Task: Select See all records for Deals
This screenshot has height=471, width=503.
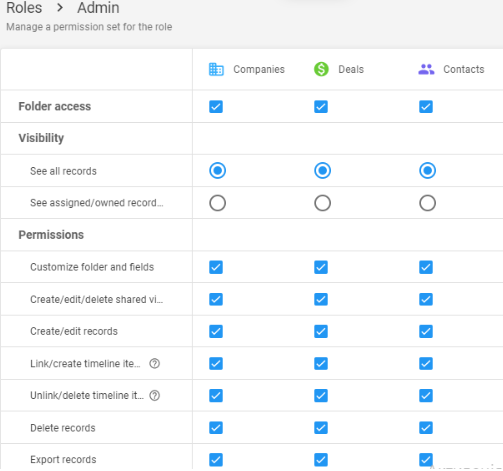Action: coord(323,171)
